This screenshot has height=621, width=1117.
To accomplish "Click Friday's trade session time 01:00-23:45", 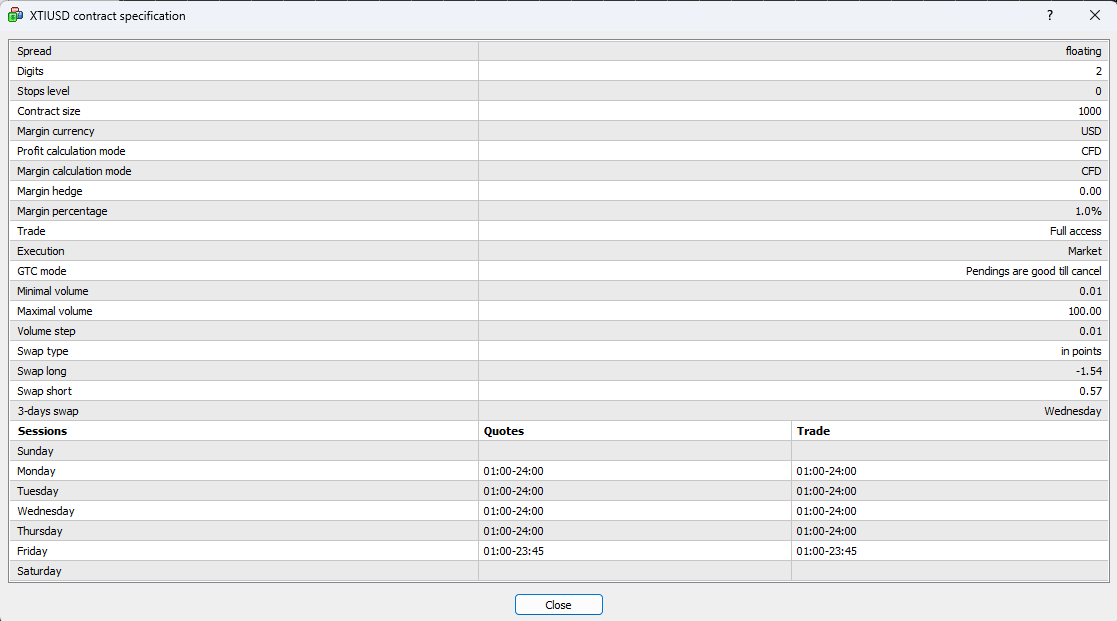I will point(826,551).
